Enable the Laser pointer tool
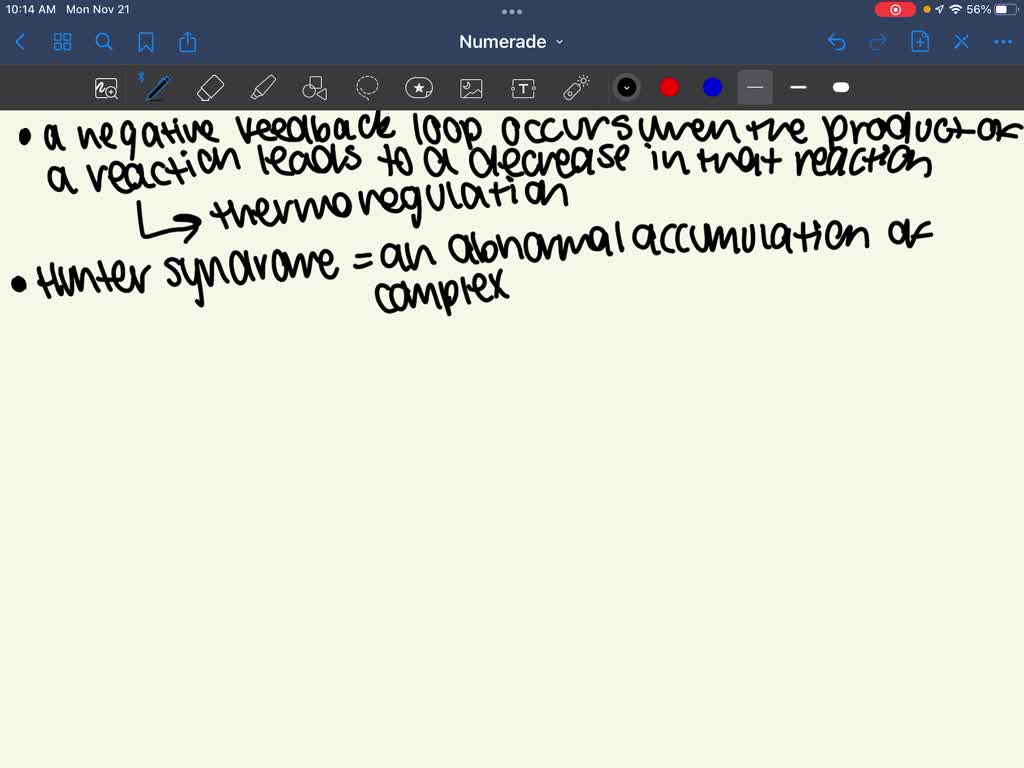The height and width of the screenshot is (768, 1024). (575, 88)
